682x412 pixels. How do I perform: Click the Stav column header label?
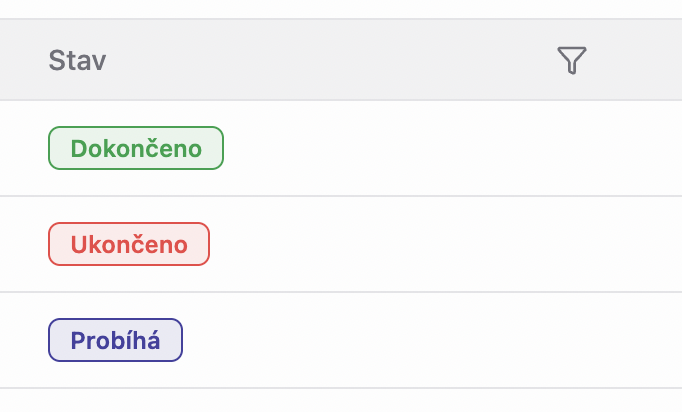pos(77,61)
